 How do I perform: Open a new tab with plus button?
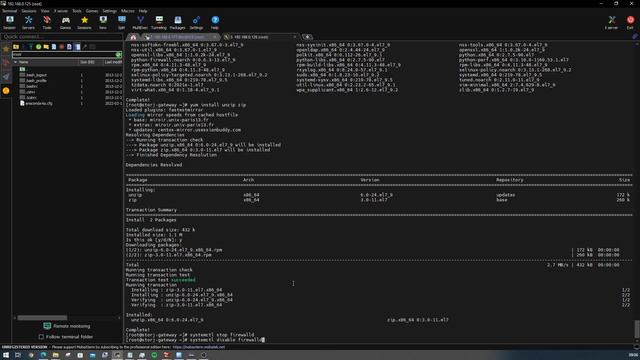tap(307, 37)
